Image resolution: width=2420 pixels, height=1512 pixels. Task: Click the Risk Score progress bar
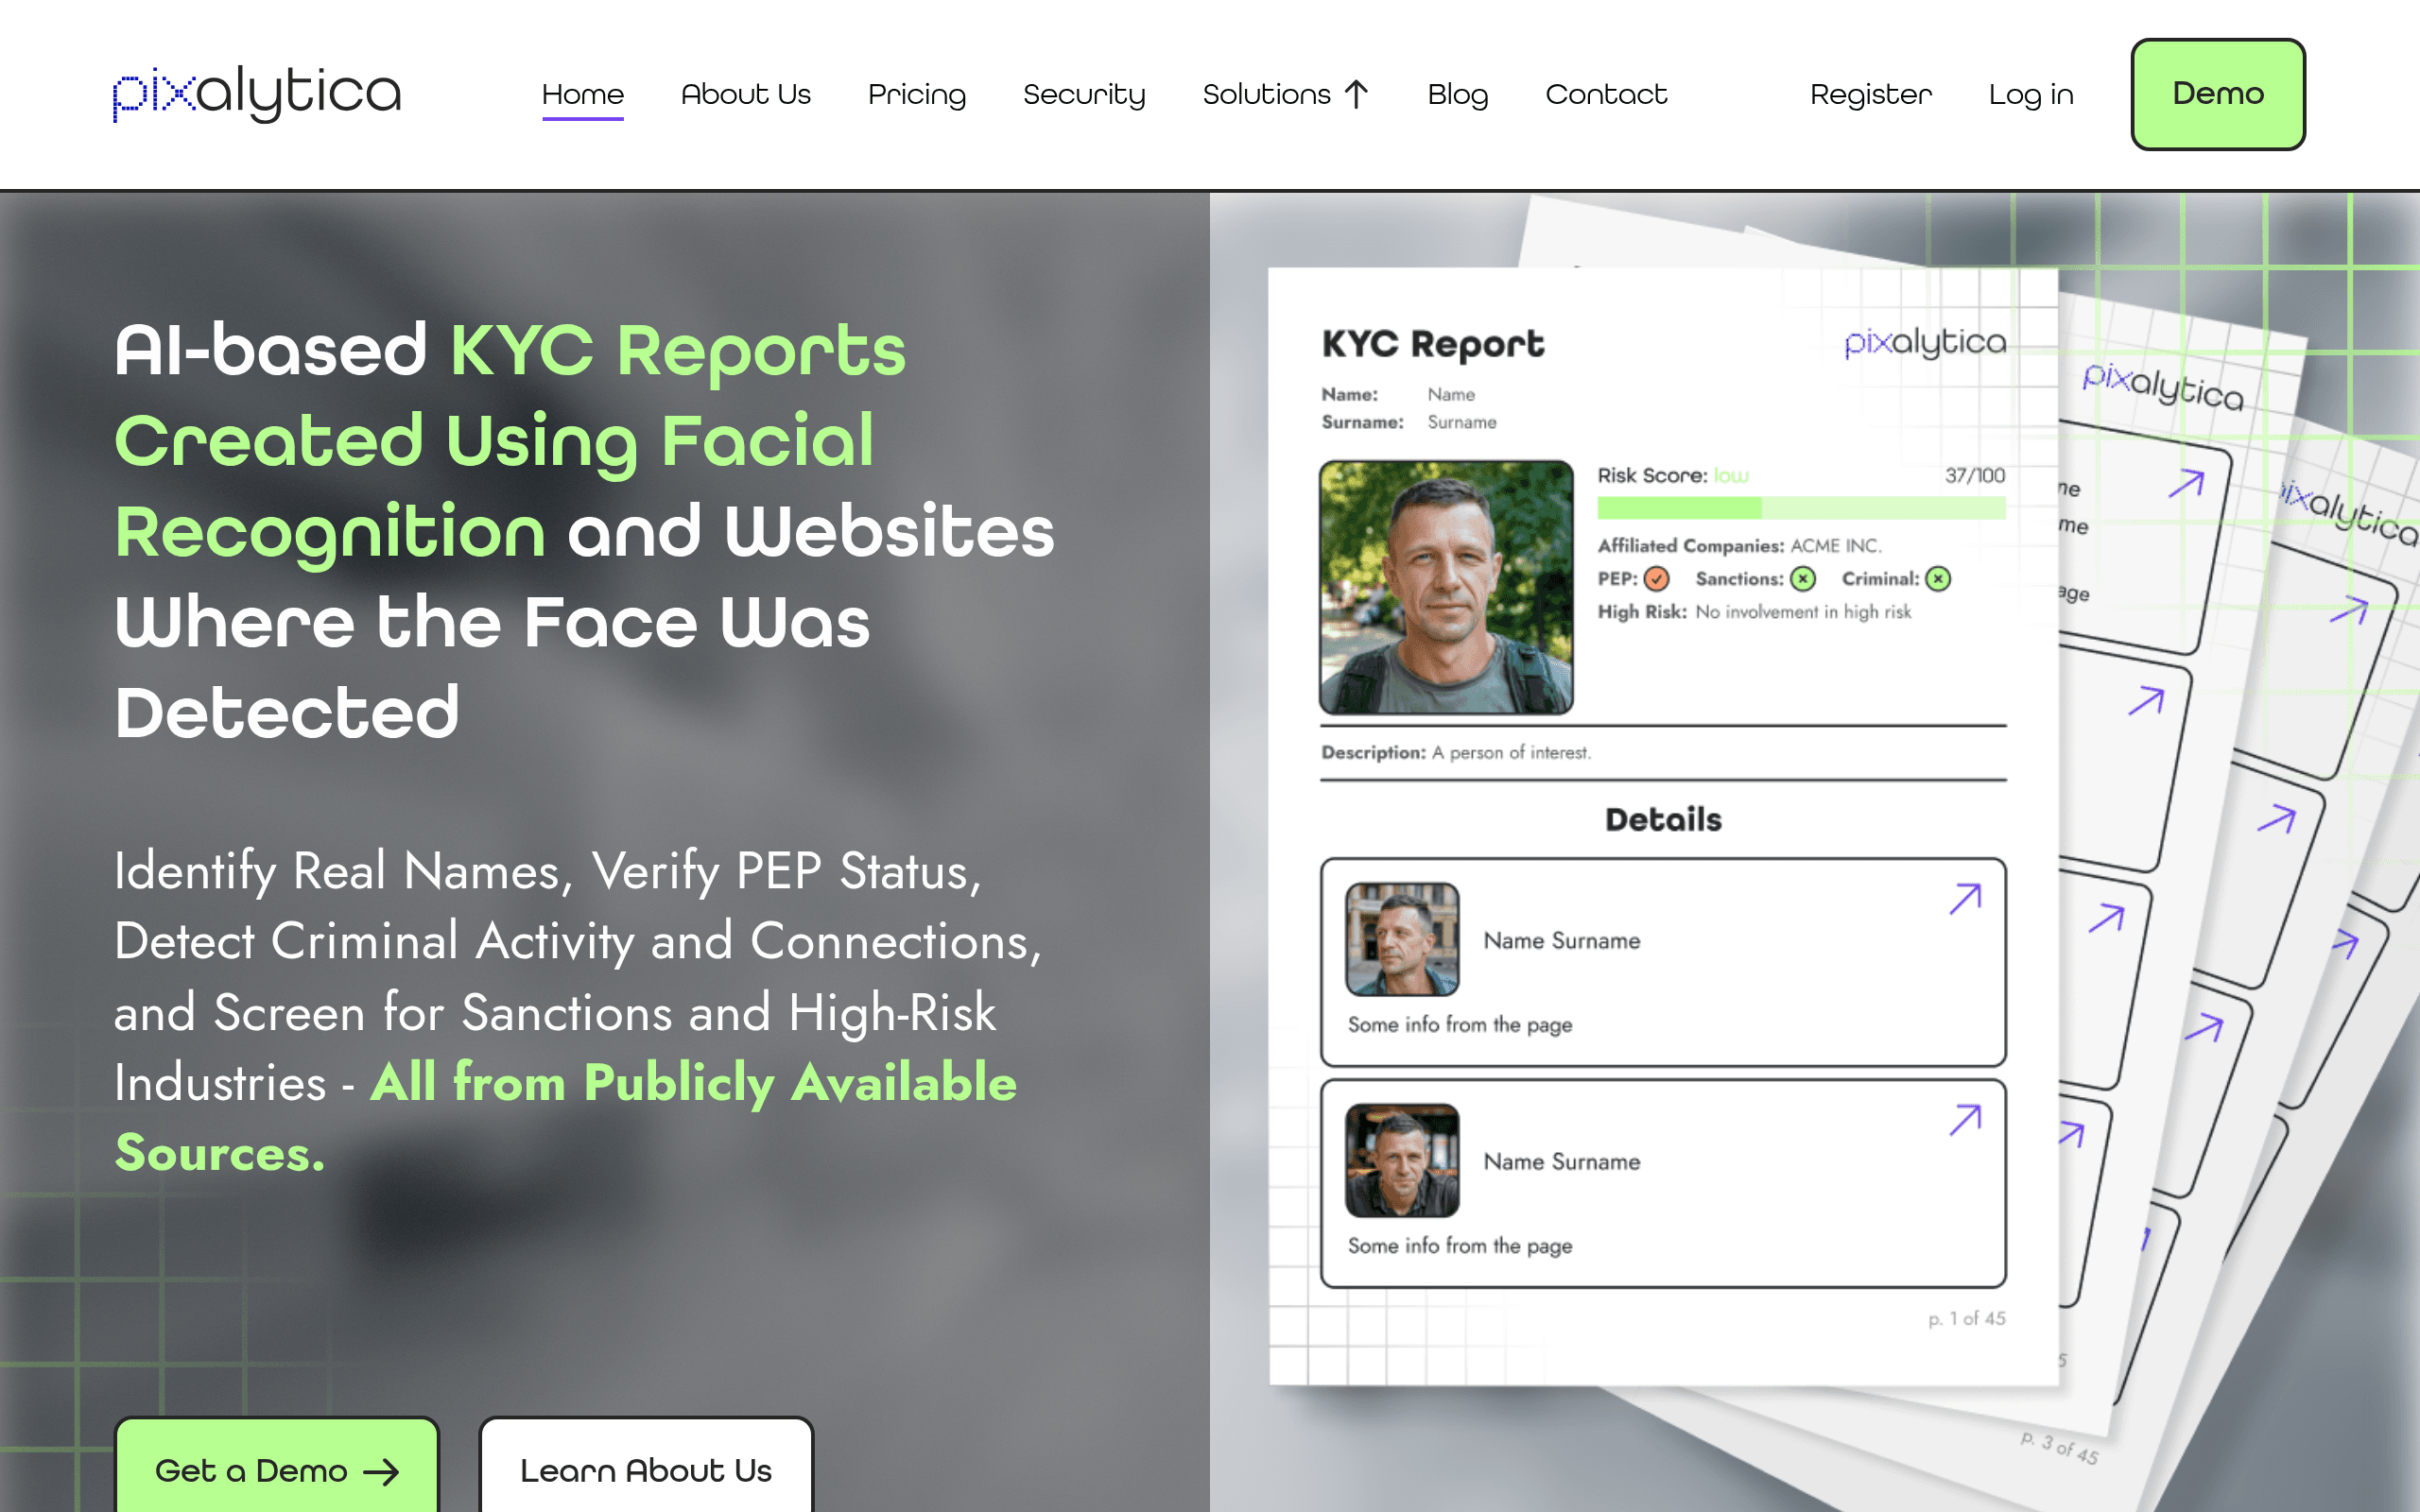click(1801, 508)
